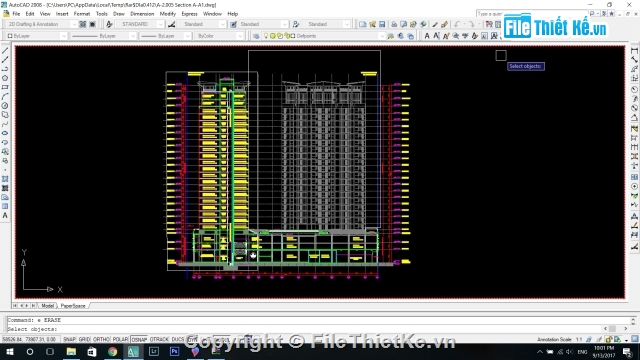The height and width of the screenshot is (360, 640).
Task: Toggle SNAP mode in status bar
Action: [x=69, y=340]
